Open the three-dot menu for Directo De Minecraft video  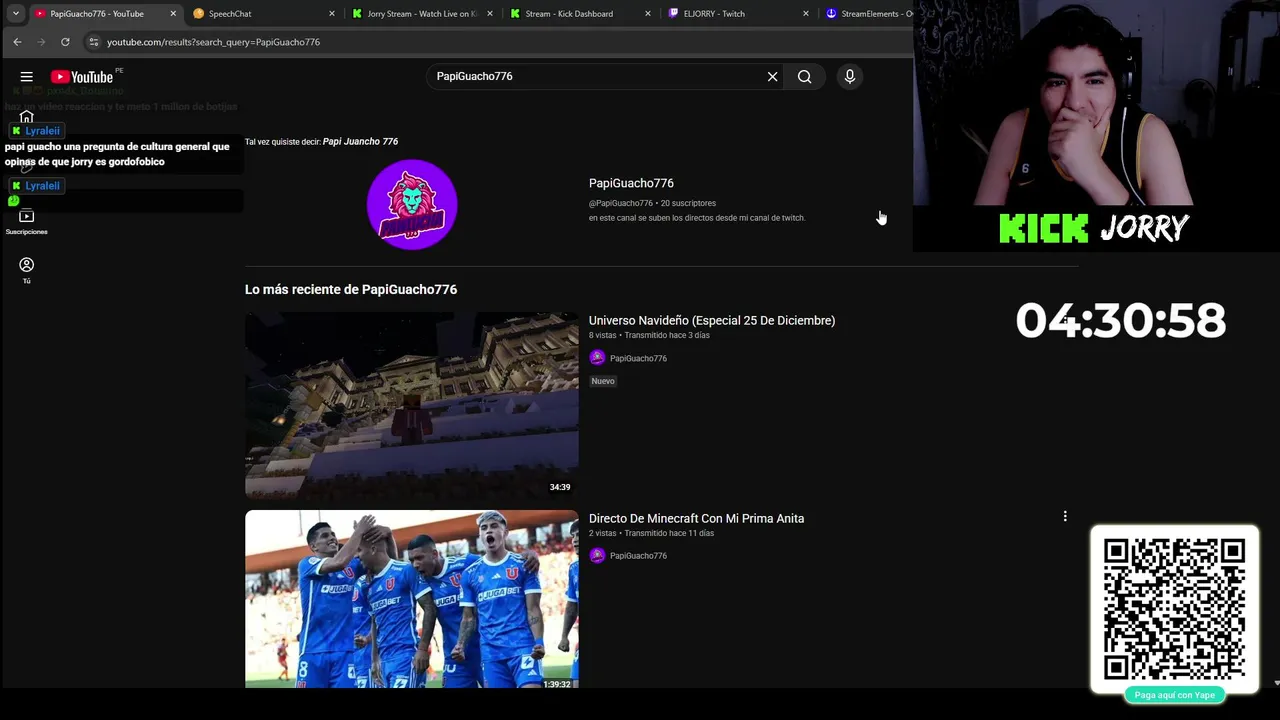(1065, 516)
